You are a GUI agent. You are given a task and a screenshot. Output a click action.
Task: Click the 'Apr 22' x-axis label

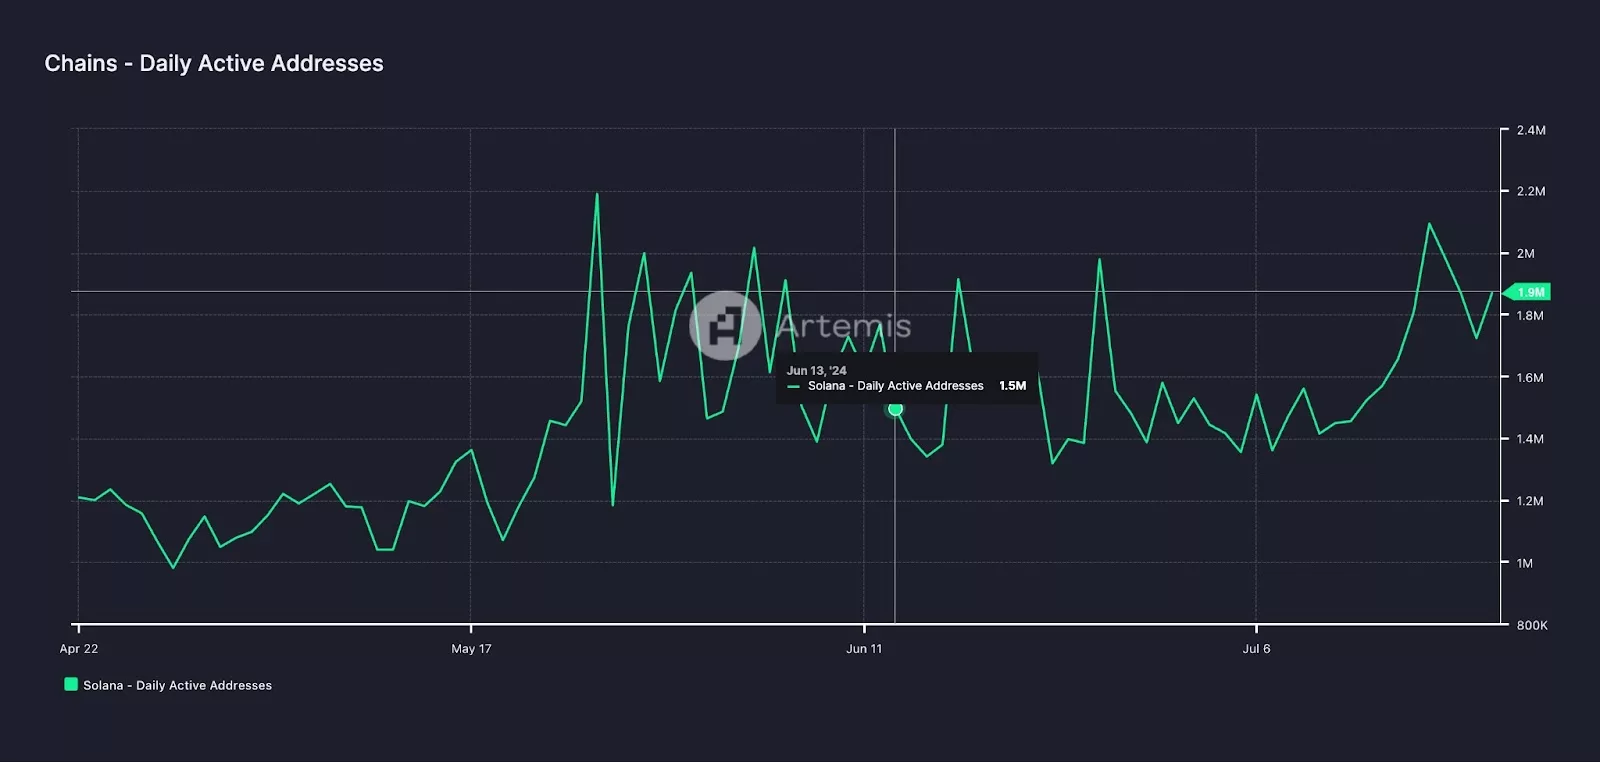(79, 648)
